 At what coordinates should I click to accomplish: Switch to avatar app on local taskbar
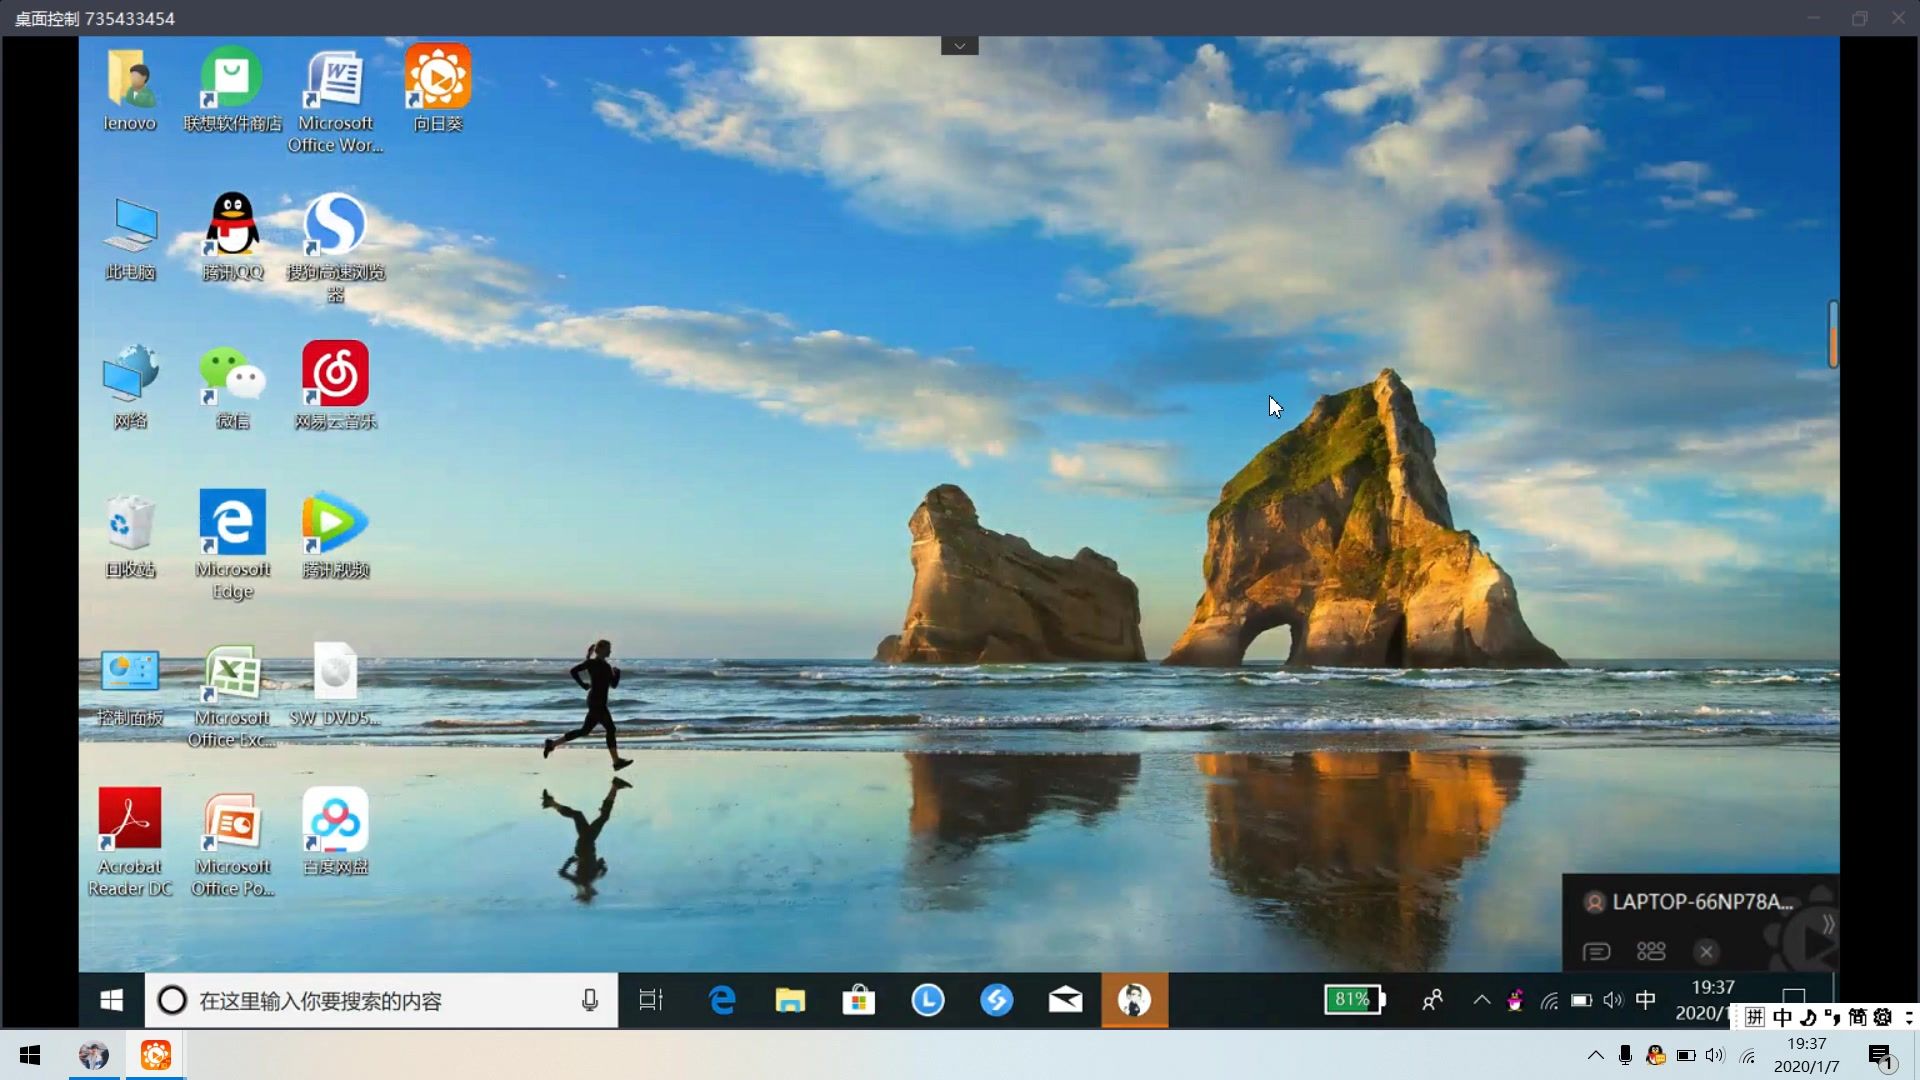pyautogui.click(x=94, y=1055)
